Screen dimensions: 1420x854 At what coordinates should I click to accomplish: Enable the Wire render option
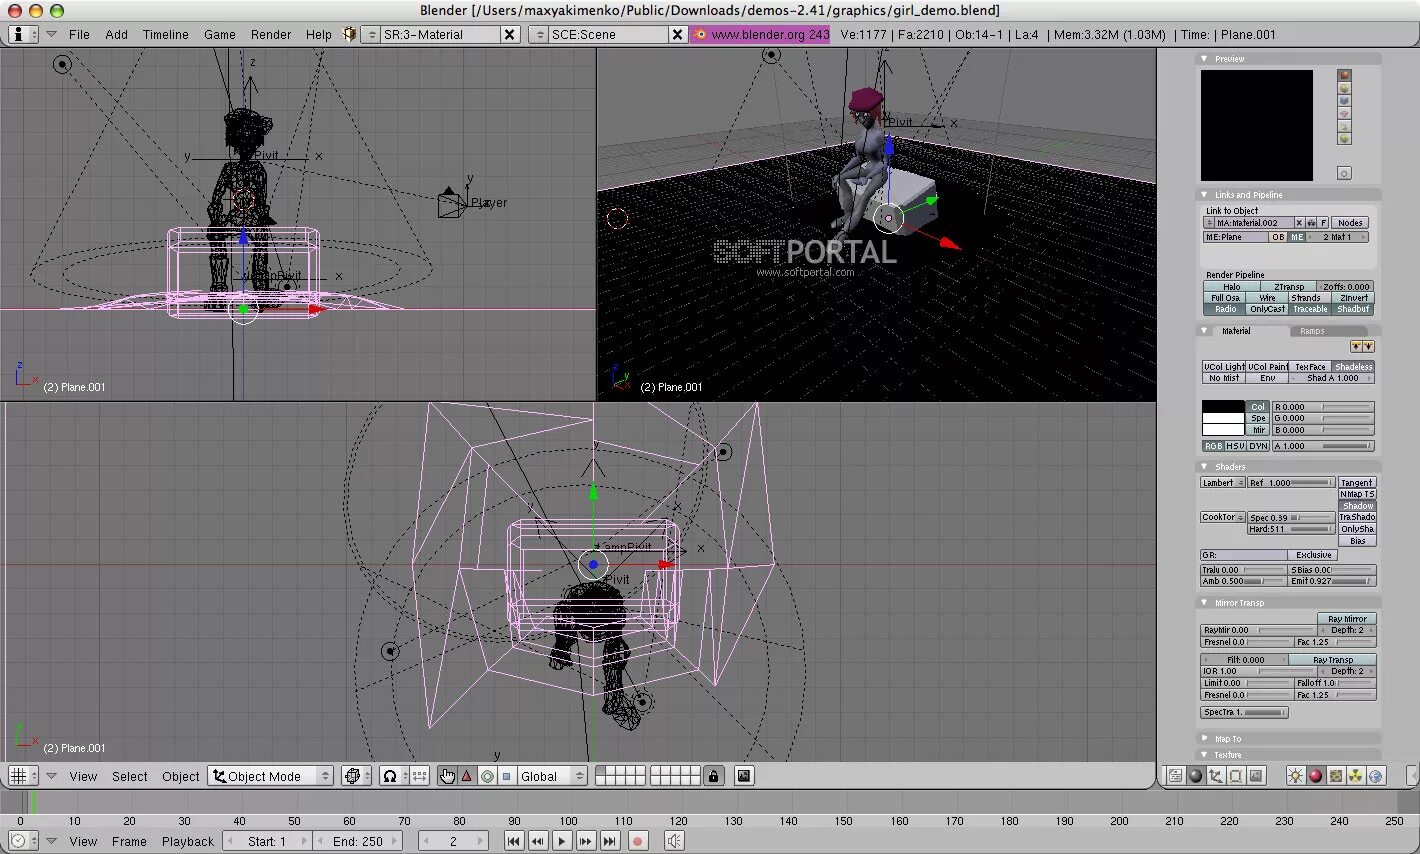pyautogui.click(x=1267, y=298)
